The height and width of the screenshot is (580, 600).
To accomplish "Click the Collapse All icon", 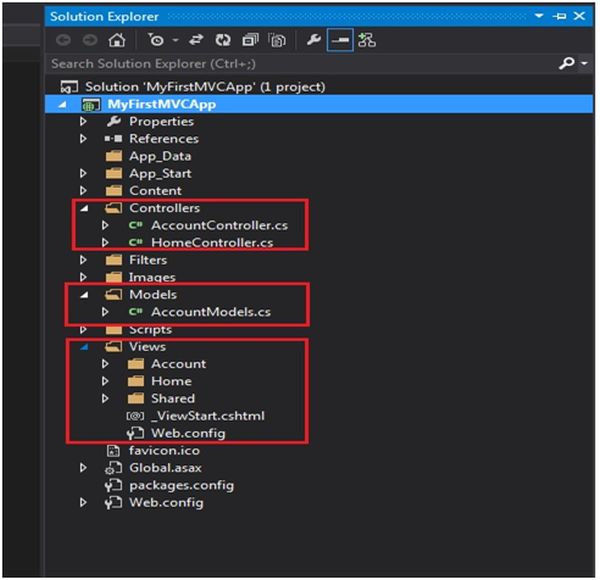I will click(250, 40).
